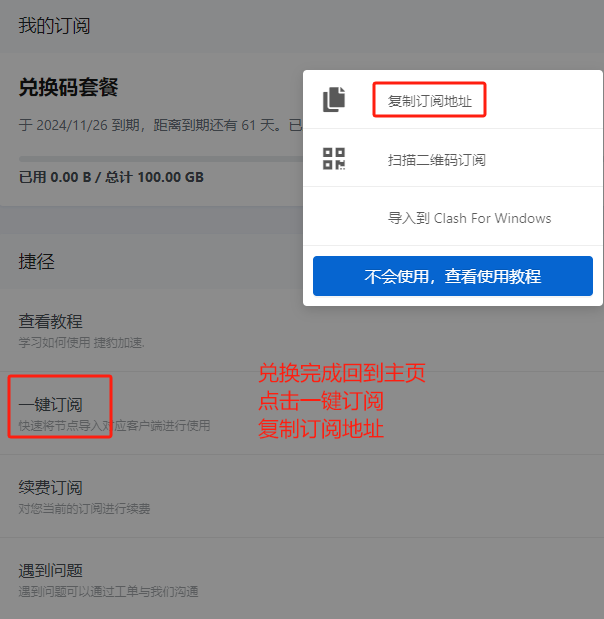This screenshot has height=619, width=604.
Task: Click the 我的订阅 section header
Action: [x=54, y=26]
